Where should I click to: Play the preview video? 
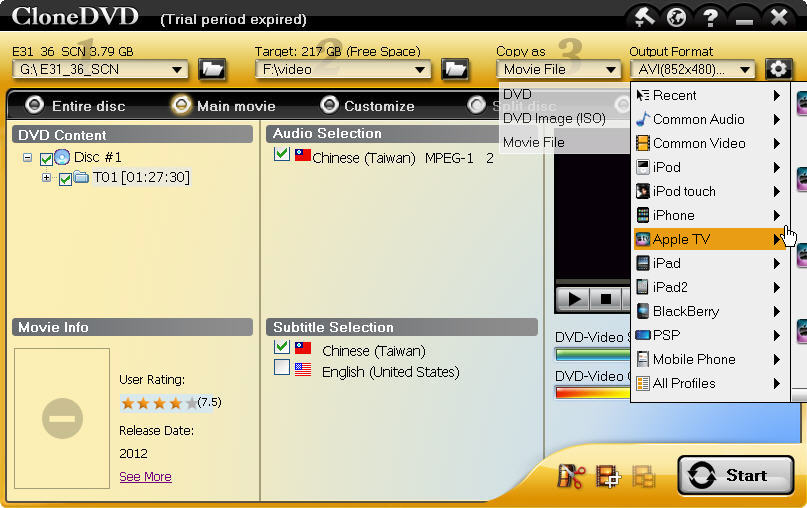[573, 299]
